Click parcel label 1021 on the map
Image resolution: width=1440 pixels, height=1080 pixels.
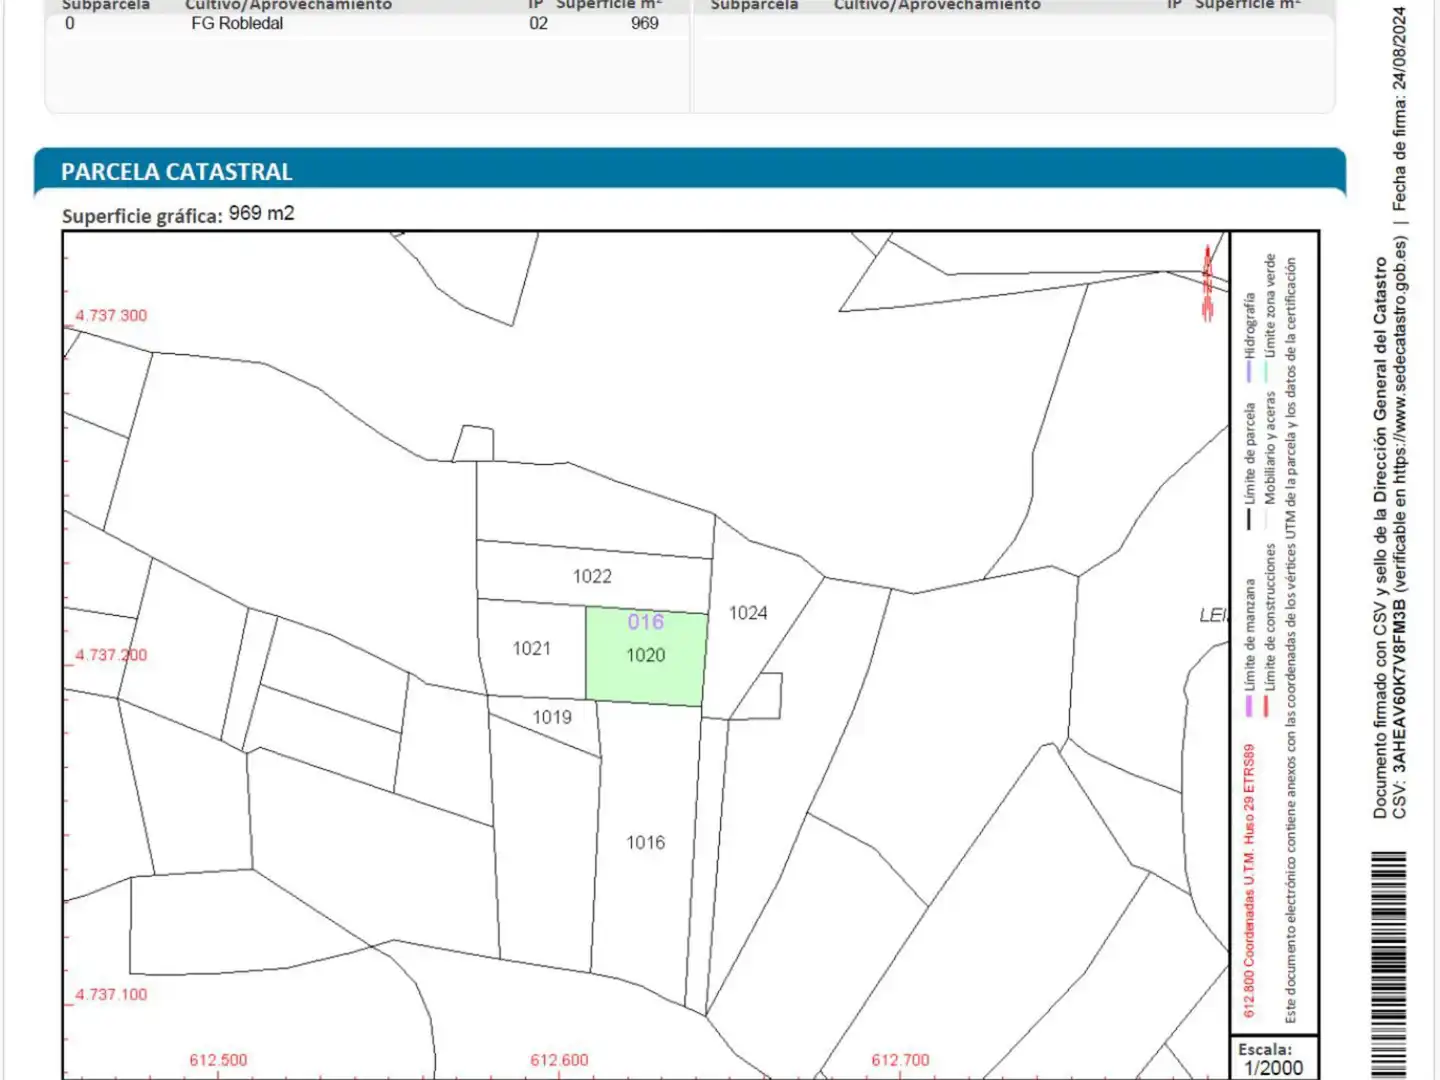pos(531,649)
